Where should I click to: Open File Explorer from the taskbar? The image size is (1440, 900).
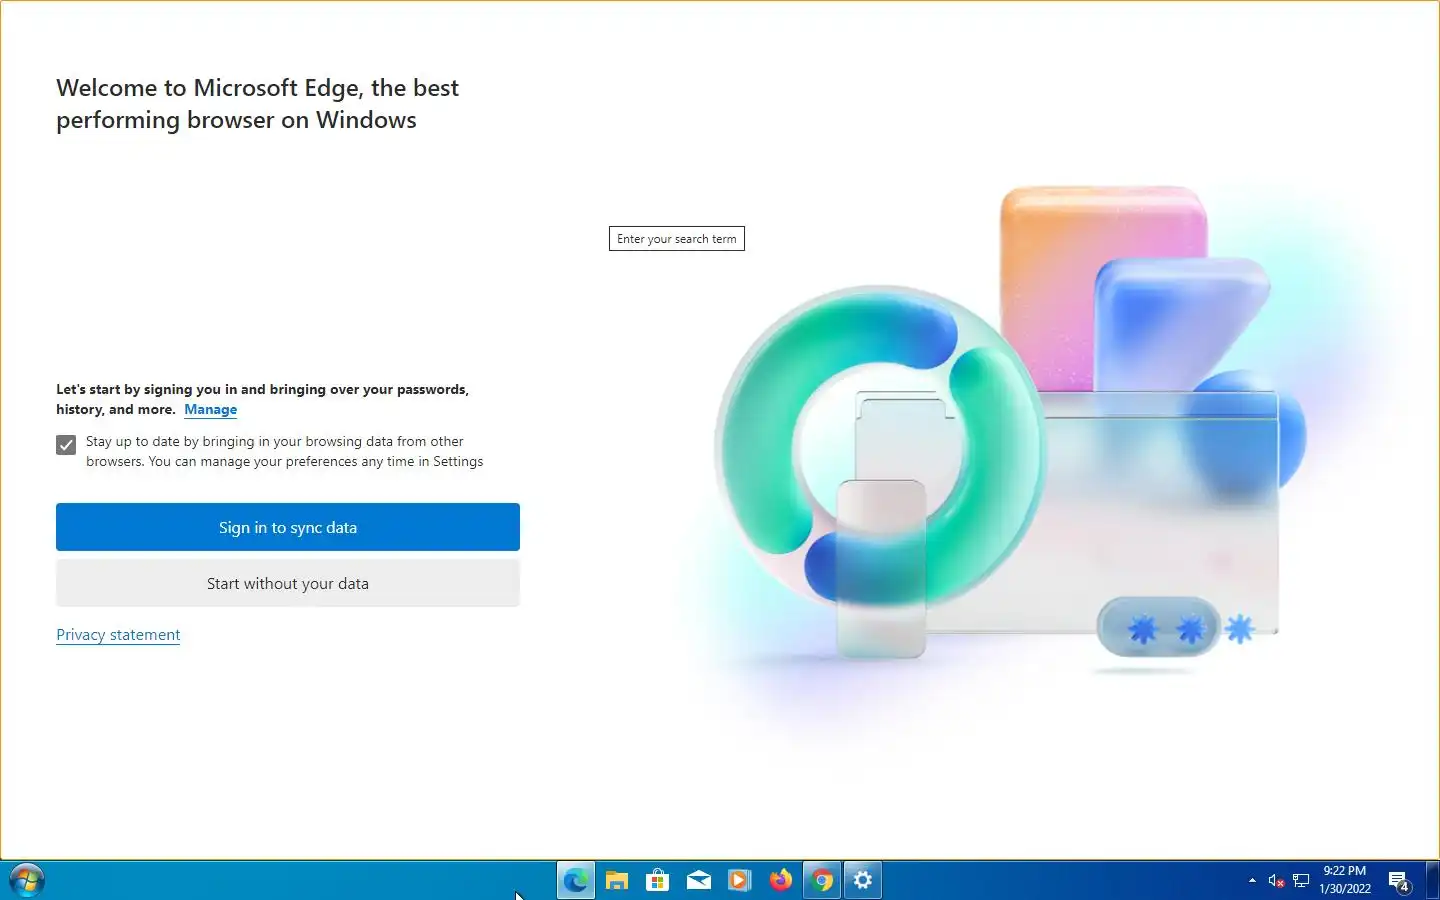click(617, 880)
